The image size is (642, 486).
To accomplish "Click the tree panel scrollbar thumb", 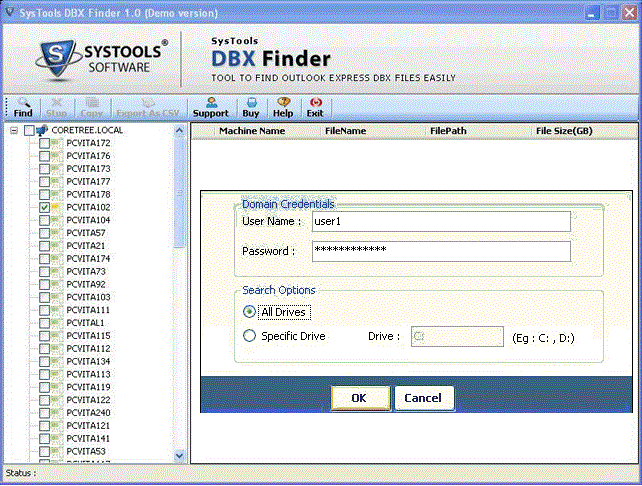I will click(x=179, y=192).
